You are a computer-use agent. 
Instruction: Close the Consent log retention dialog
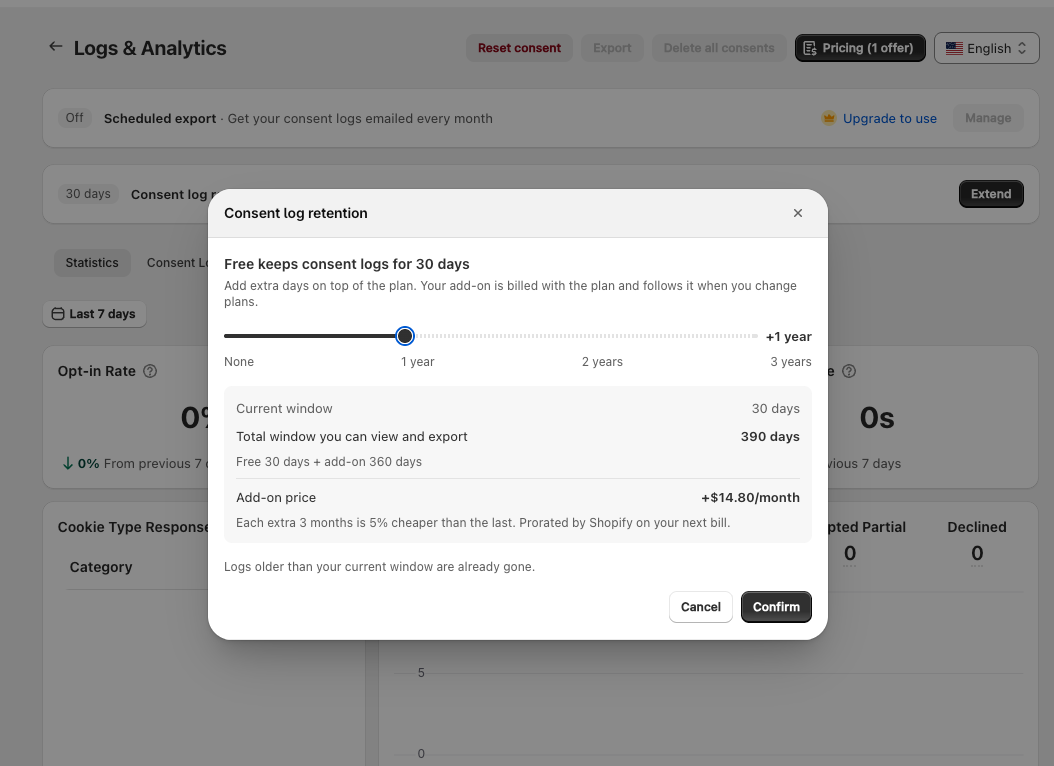(x=797, y=213)
